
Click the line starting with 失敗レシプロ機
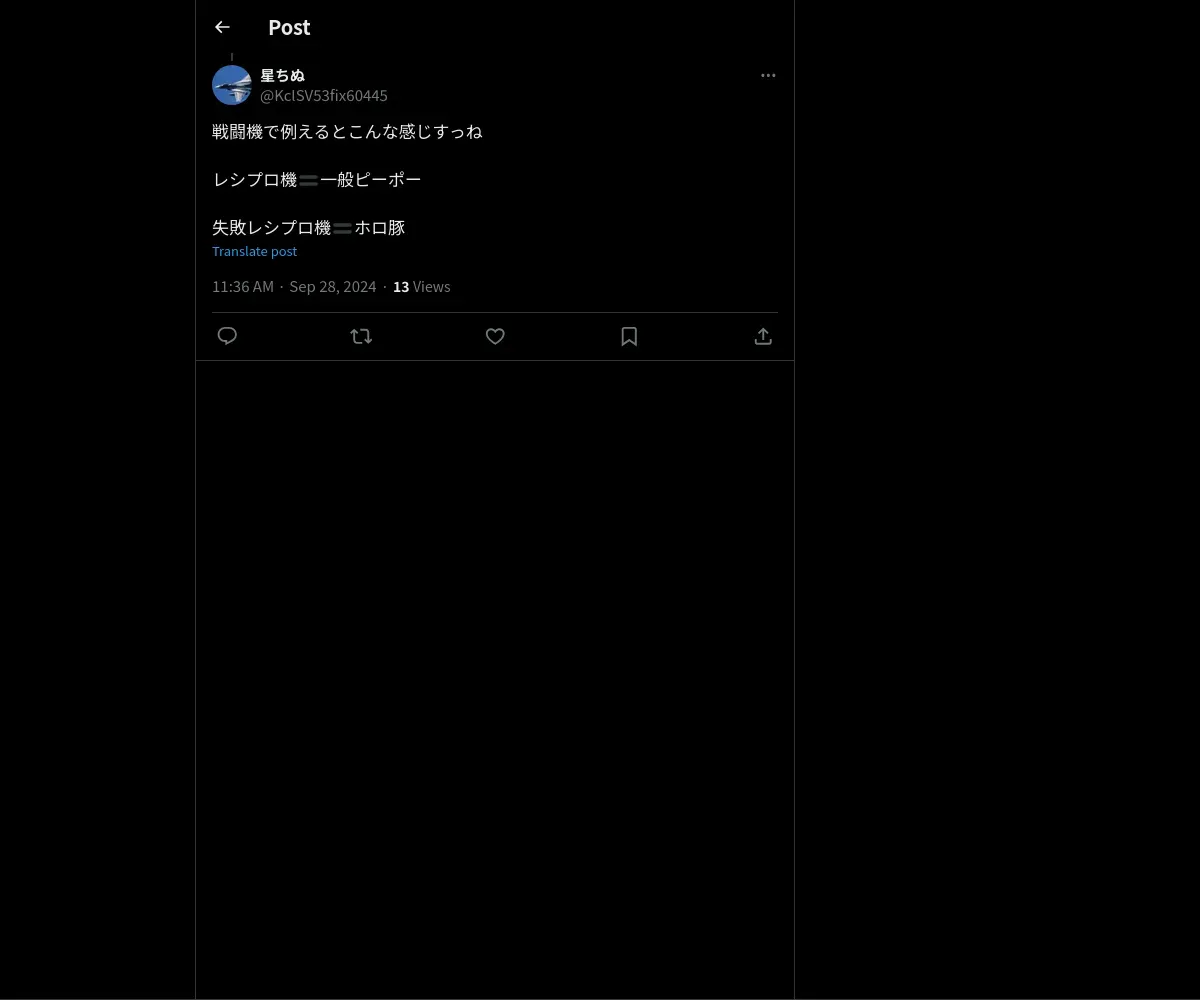pyautogui.click(x=308, y=227)
